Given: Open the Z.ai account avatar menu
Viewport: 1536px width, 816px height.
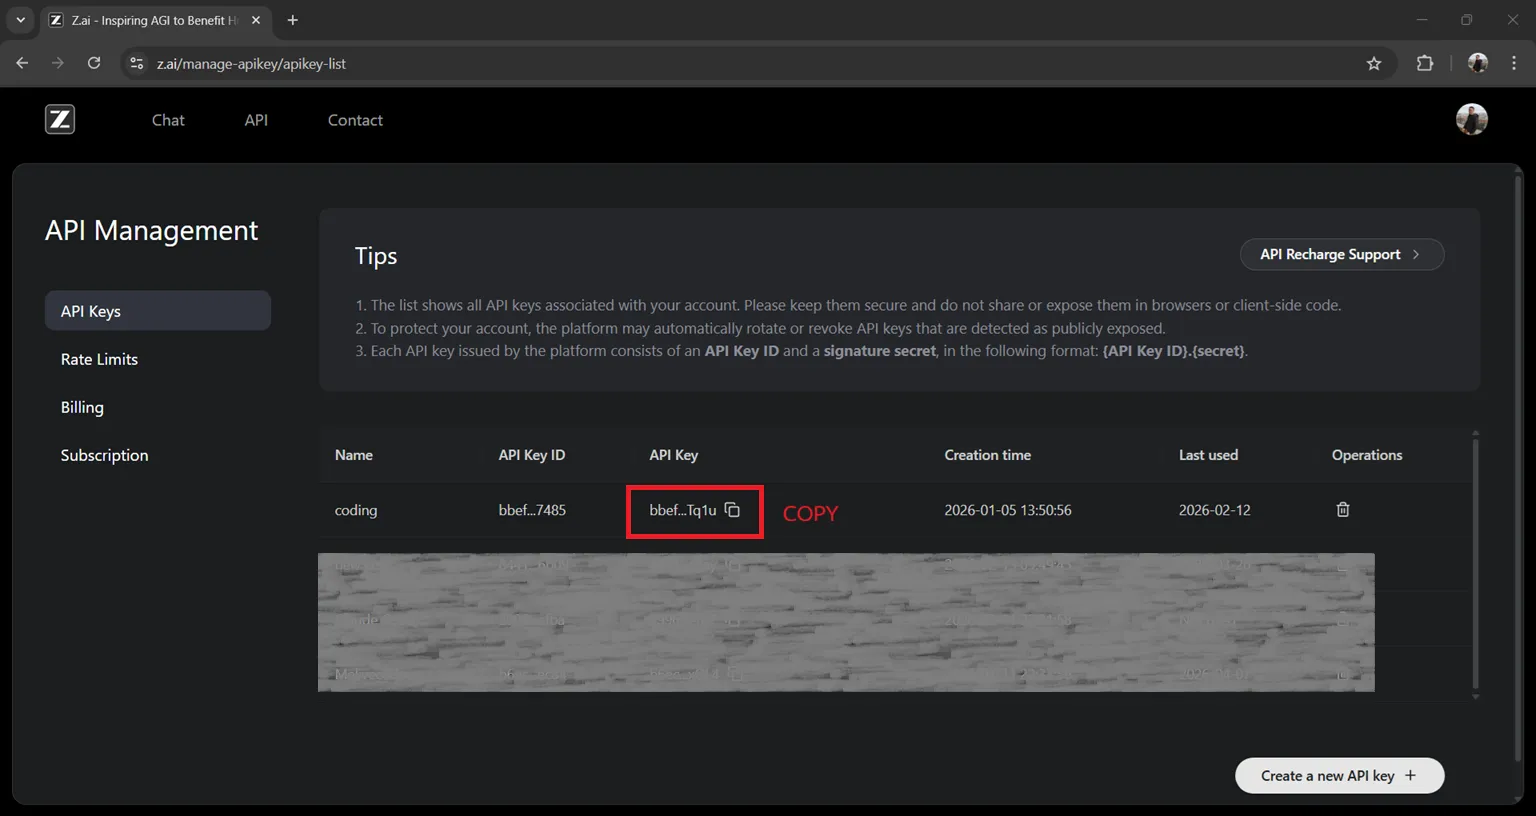Looking at the screenshot, I should pos(1472,119).
